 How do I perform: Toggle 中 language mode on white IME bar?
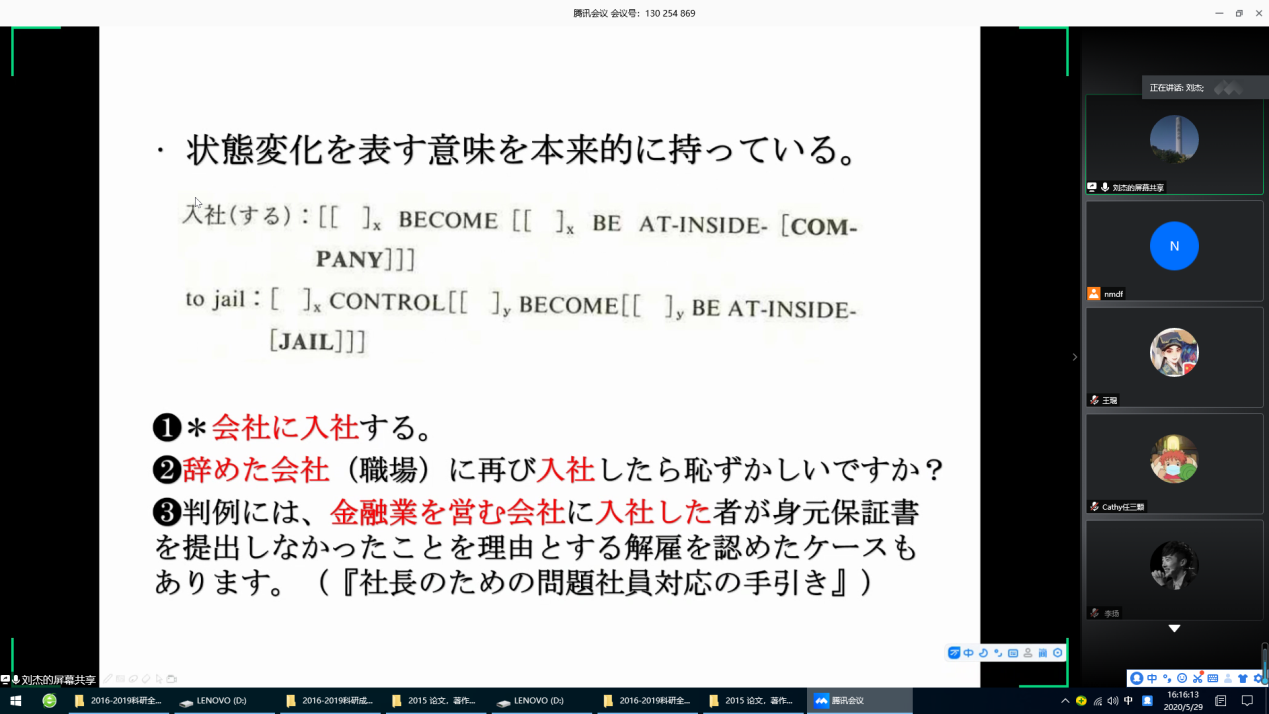pyautogui.click(x=1152, y=678)
